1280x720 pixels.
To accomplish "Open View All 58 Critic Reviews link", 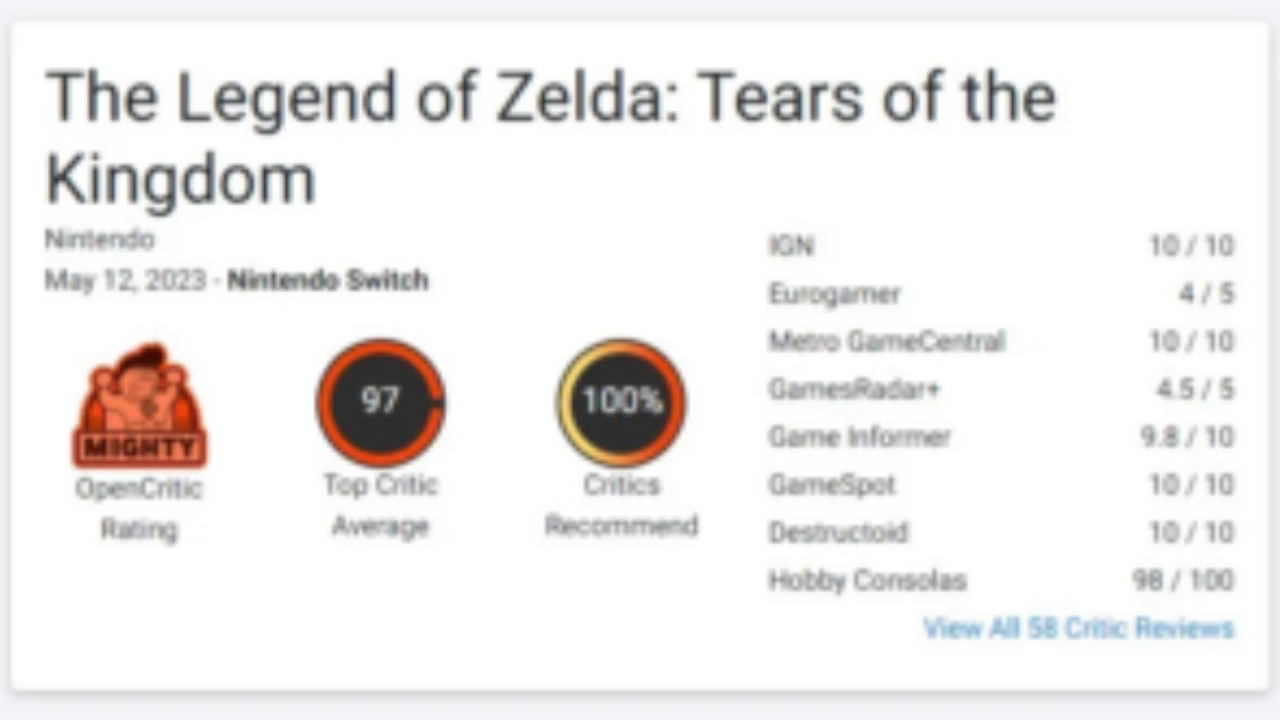I will 1078,628.
